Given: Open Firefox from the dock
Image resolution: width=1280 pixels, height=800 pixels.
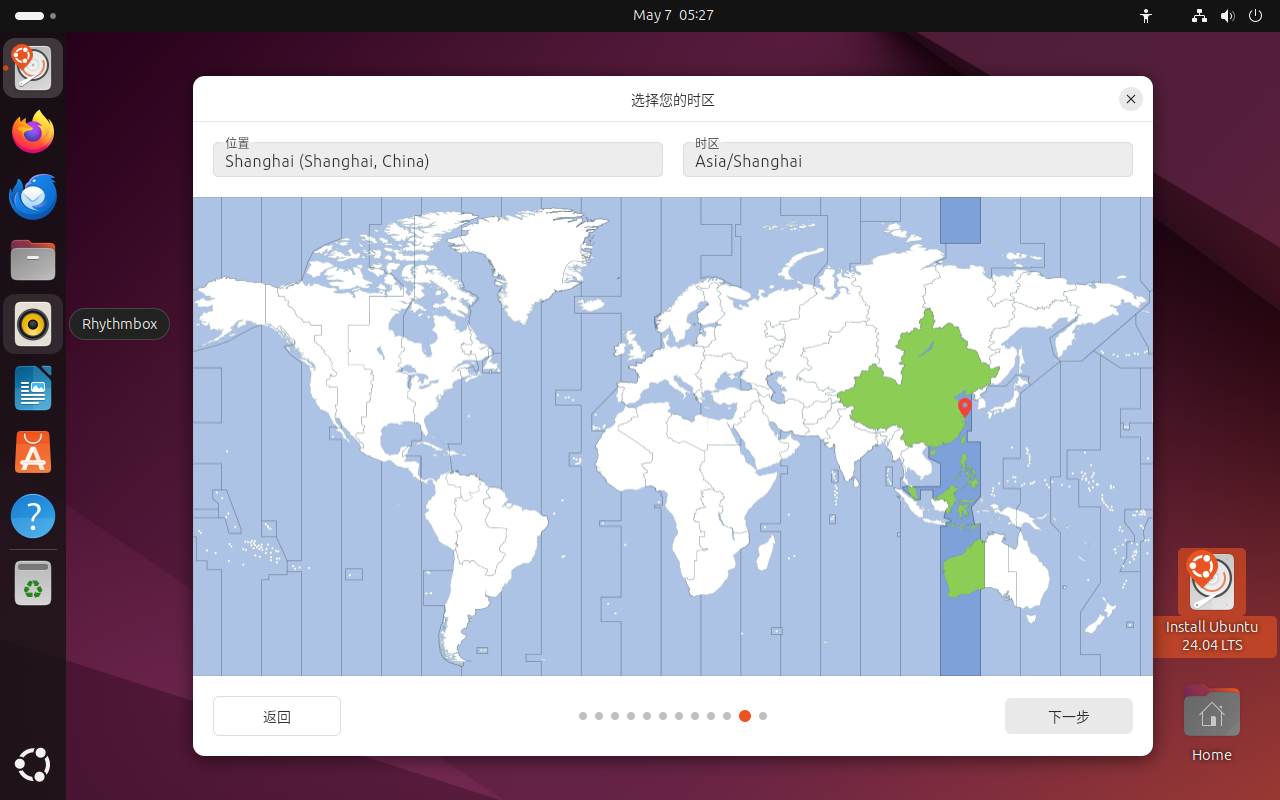Looking at the screenshot, I should tap(33, 132).
